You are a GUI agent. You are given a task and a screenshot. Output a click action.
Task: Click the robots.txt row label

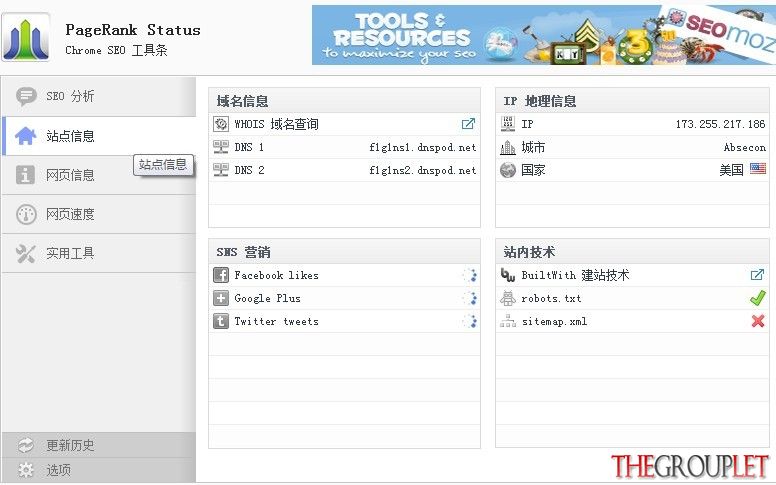coord(551,298)
